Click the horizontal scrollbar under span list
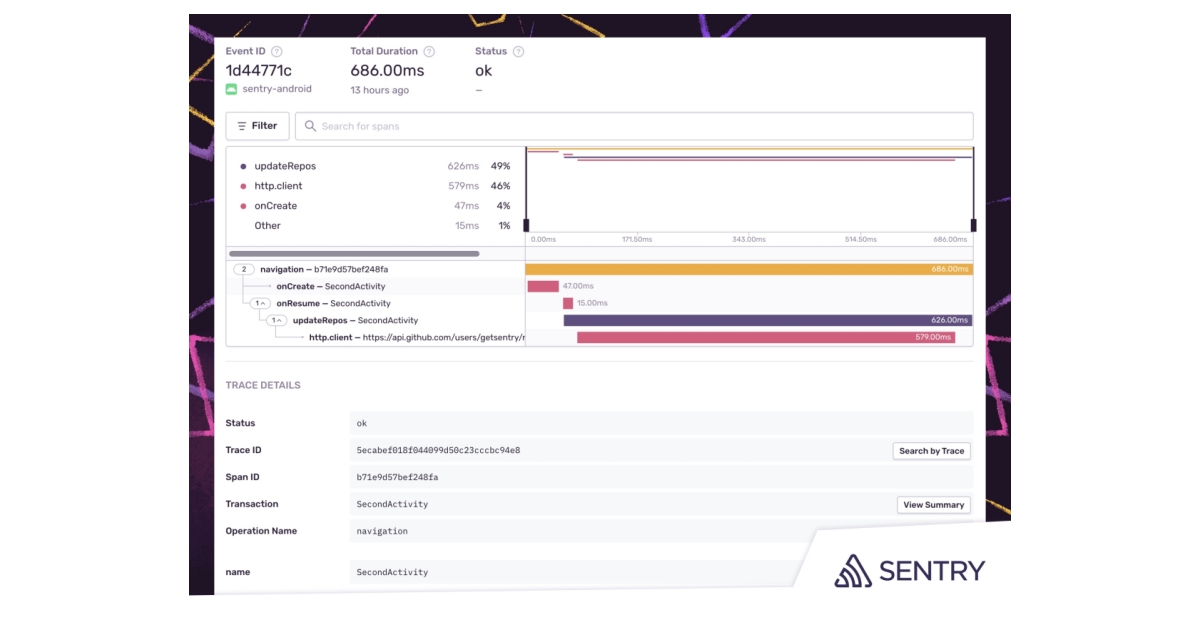 pyautogui.click(x=354, y=254)
